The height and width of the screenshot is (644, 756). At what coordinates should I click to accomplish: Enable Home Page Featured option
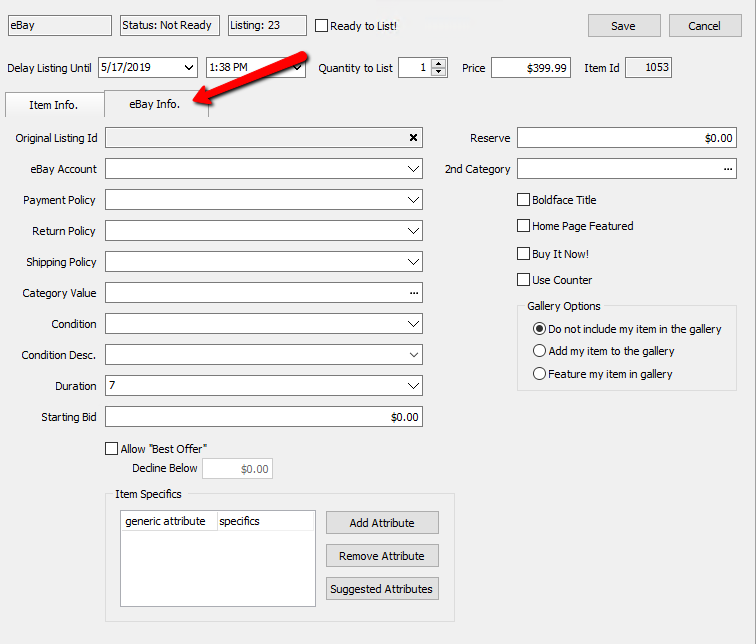tap(523, 226)
